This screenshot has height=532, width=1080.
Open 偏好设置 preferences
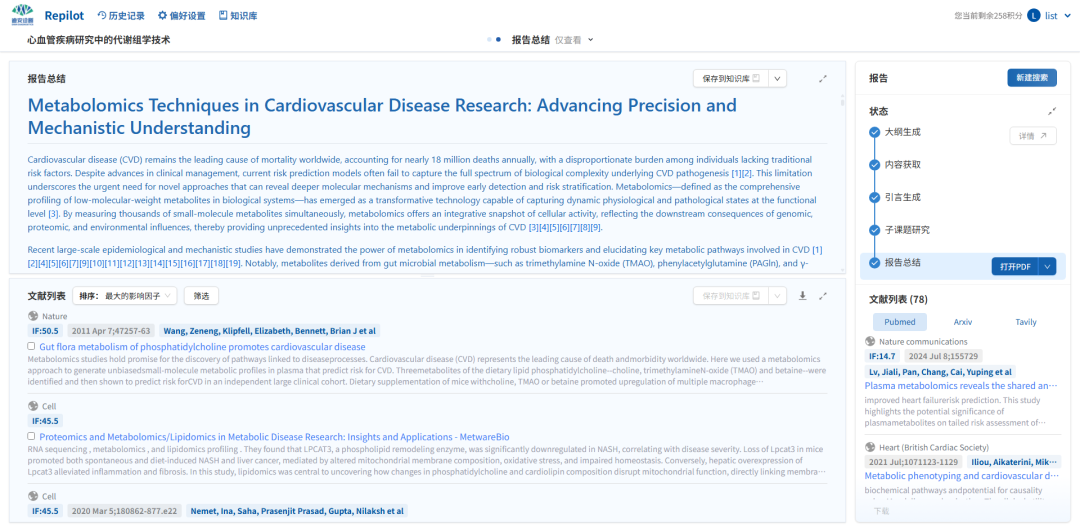click(x=180, y=16)
